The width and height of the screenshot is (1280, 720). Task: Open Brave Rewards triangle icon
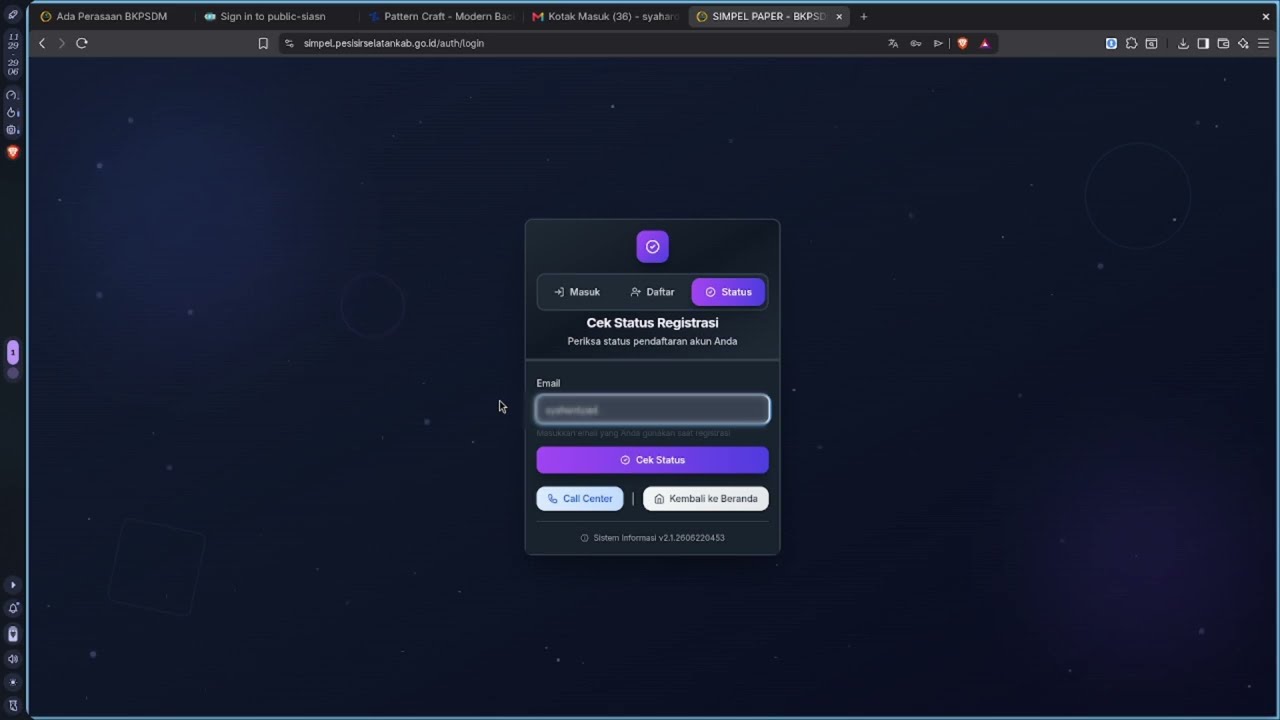[x=985, y=43]
